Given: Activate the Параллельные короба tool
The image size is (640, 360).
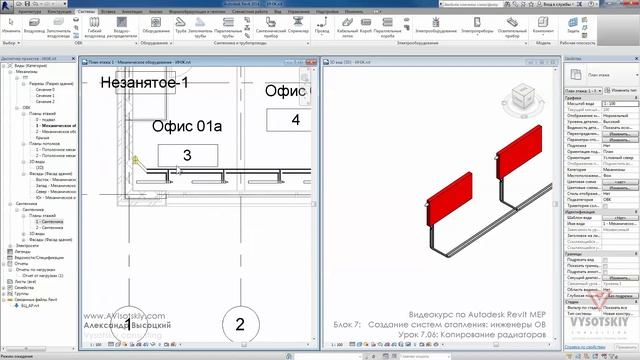Looking at the screenshot, I should pos(387,27).
